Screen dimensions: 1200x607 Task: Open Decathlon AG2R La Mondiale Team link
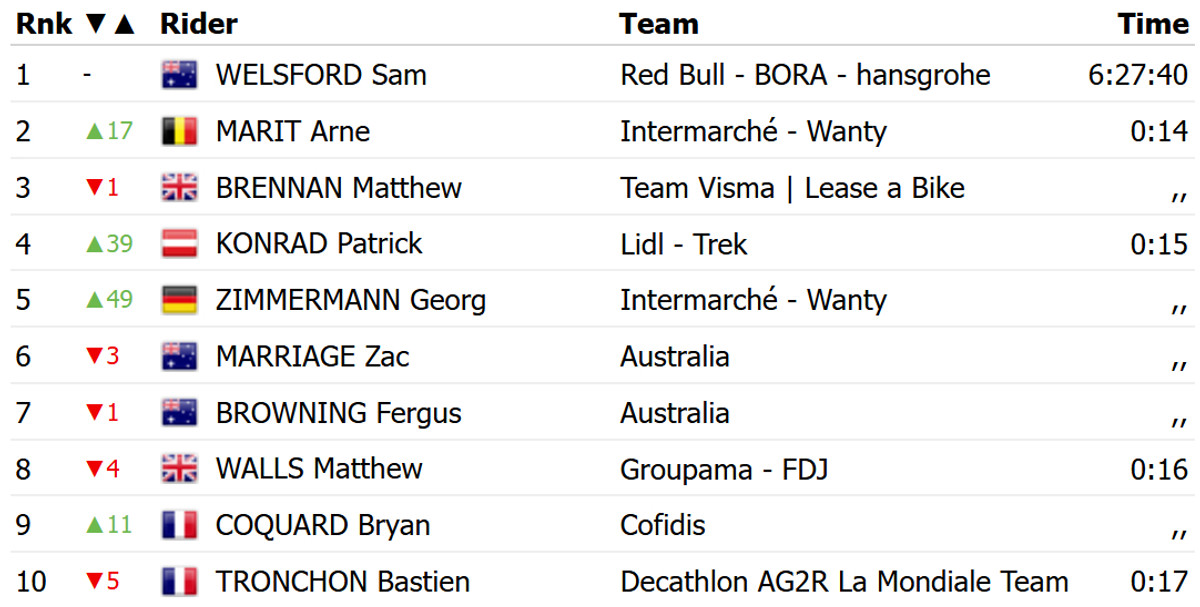click(x=843, y=581)
